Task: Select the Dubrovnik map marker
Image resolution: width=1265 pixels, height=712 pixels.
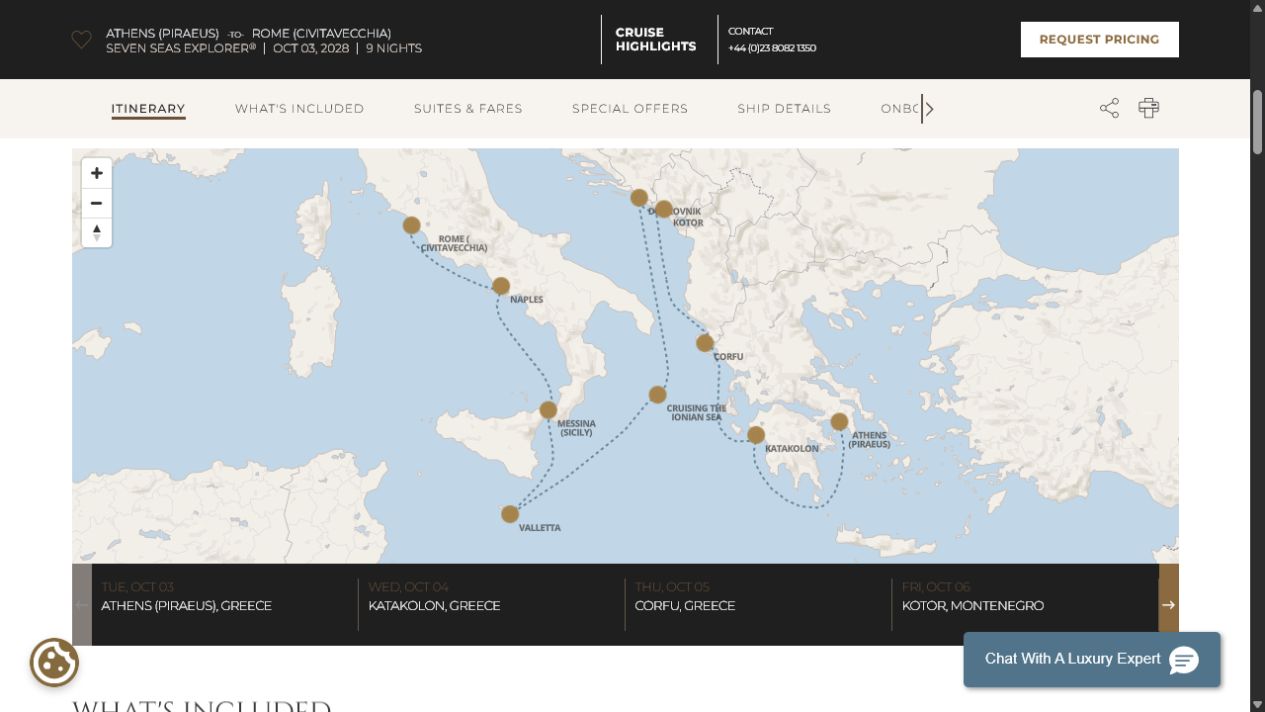Action: [639, 198]
